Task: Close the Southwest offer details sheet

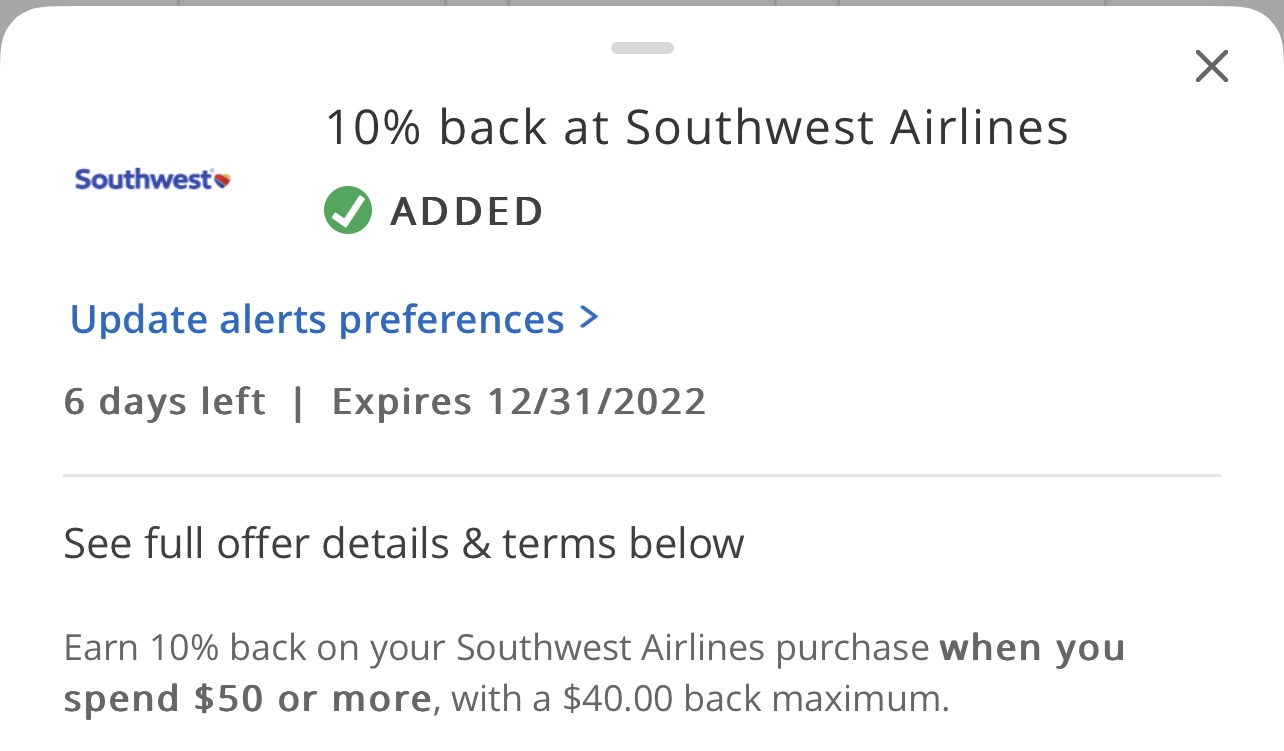Action: coord(1211,67)
